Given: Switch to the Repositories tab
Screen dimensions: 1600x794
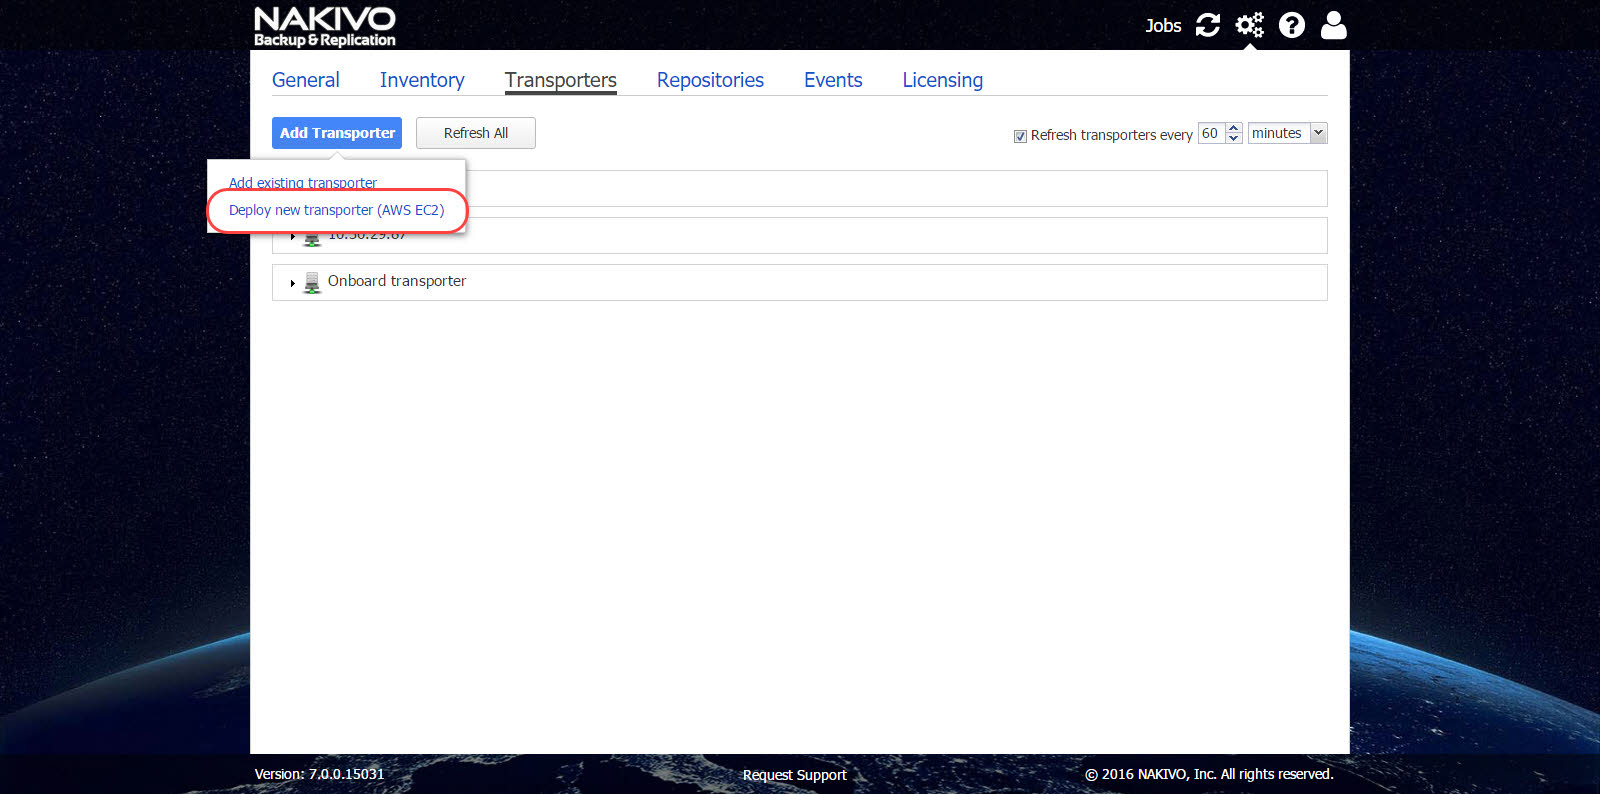Looking at the screenshot, I should [710, 80].
